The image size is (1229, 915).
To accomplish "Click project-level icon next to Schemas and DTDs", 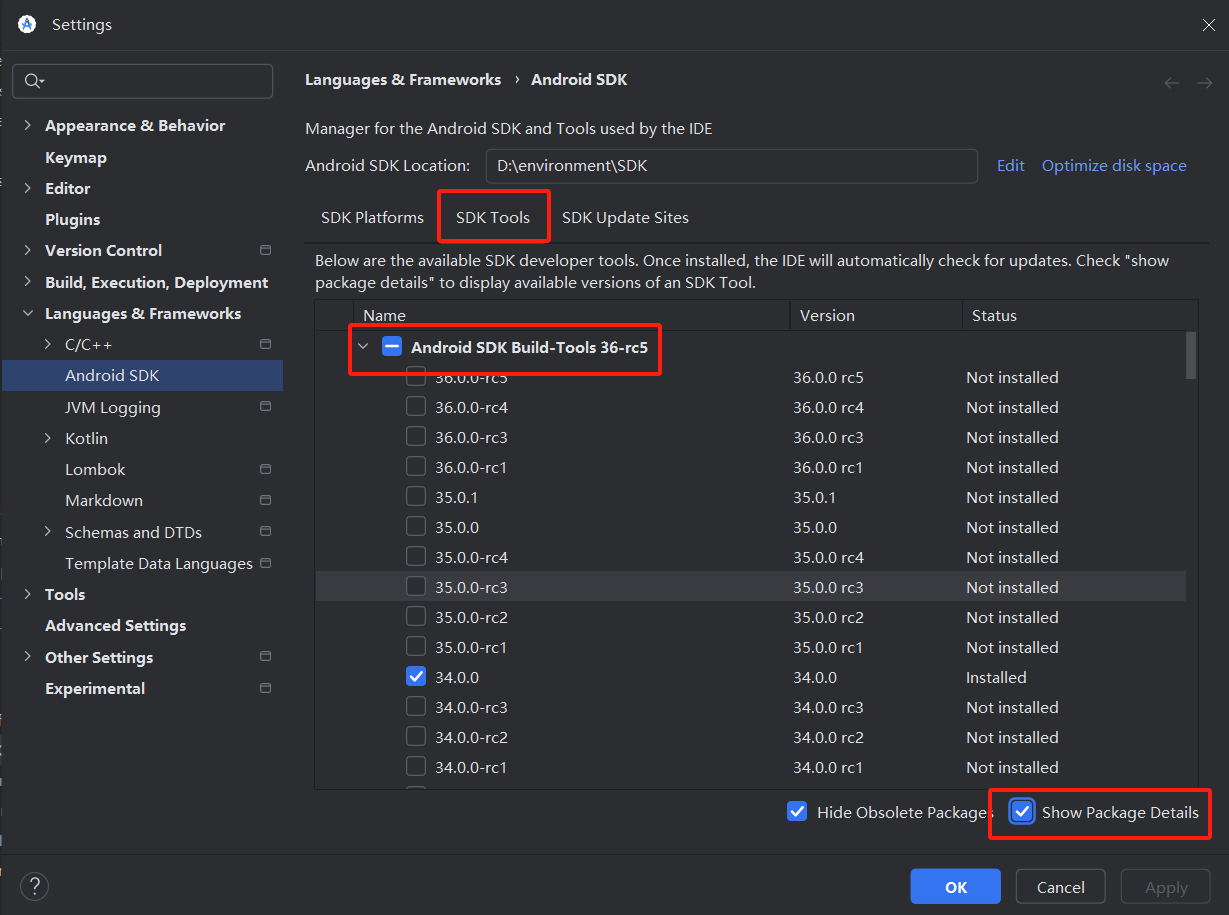I will pos(265,532).
